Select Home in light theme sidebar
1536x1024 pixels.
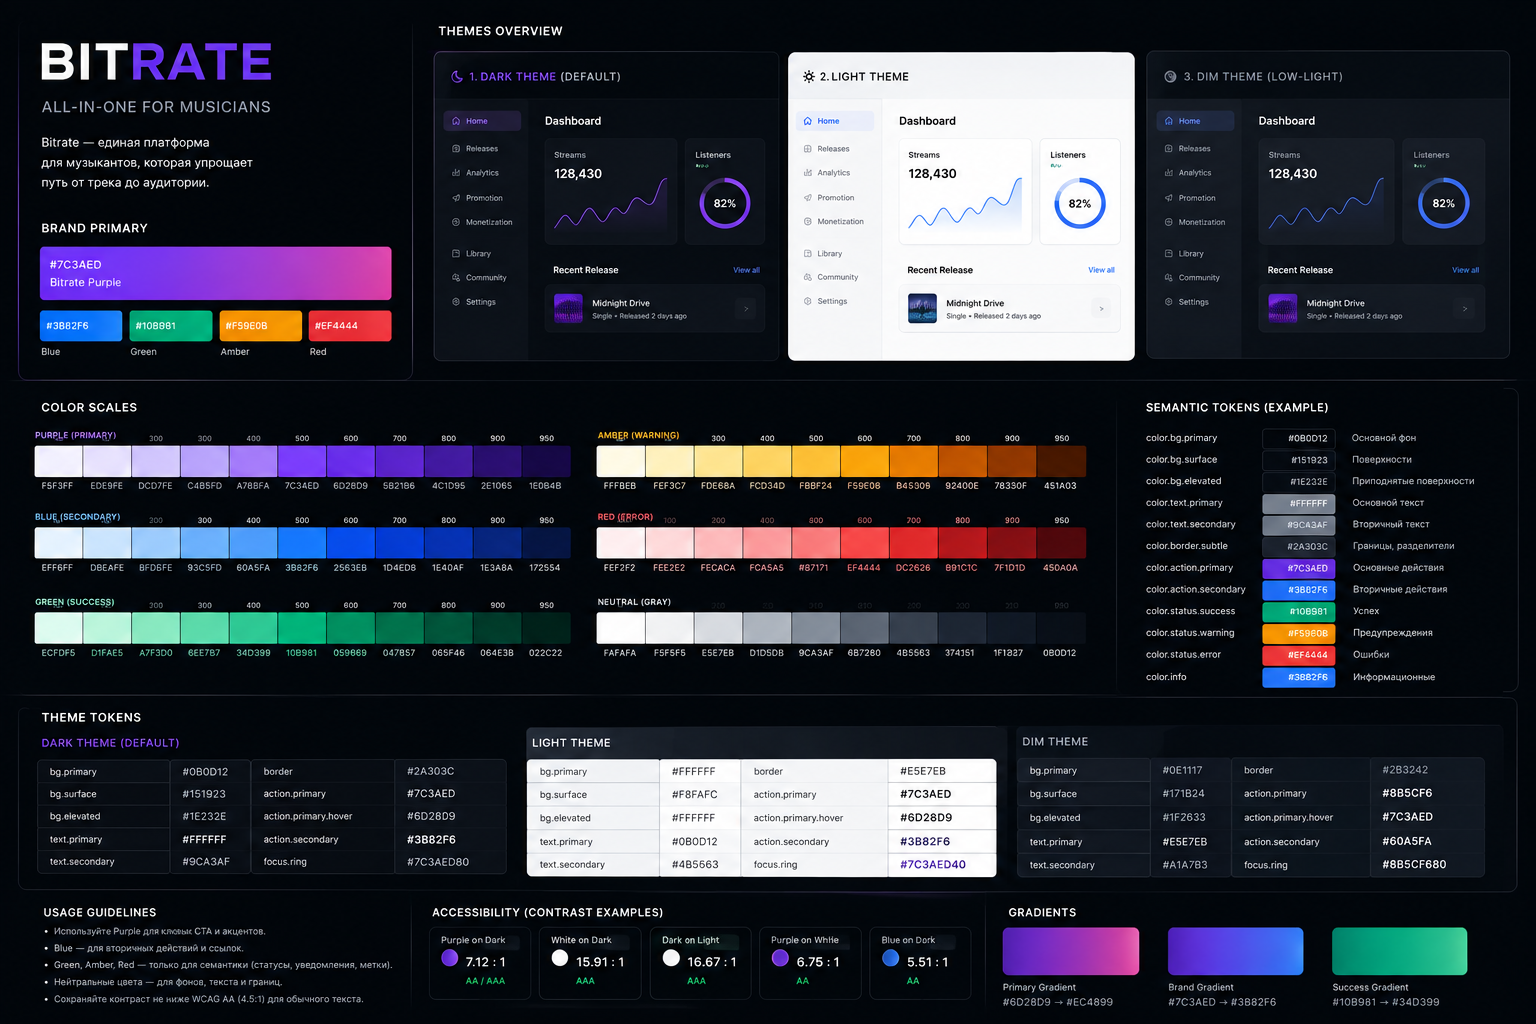[x=835, y=121]
